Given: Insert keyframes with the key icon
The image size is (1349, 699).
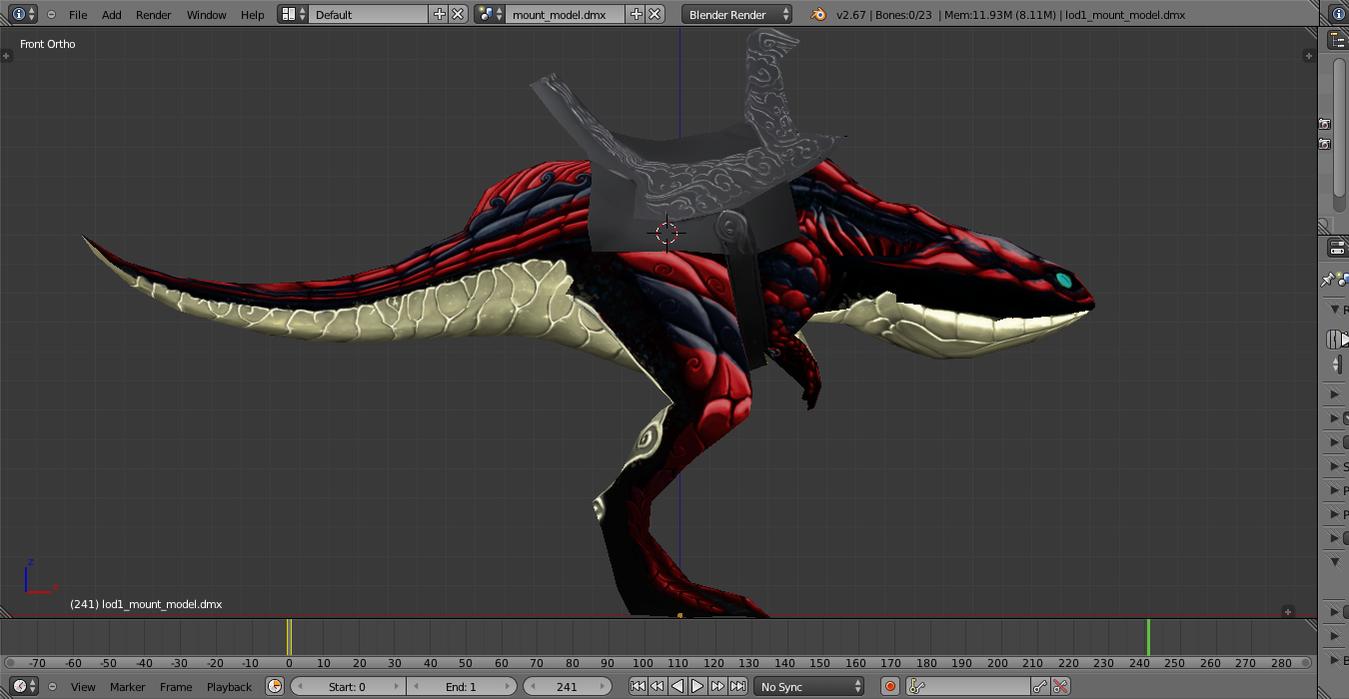Looking at the screenshot, I should (1041, 686).
